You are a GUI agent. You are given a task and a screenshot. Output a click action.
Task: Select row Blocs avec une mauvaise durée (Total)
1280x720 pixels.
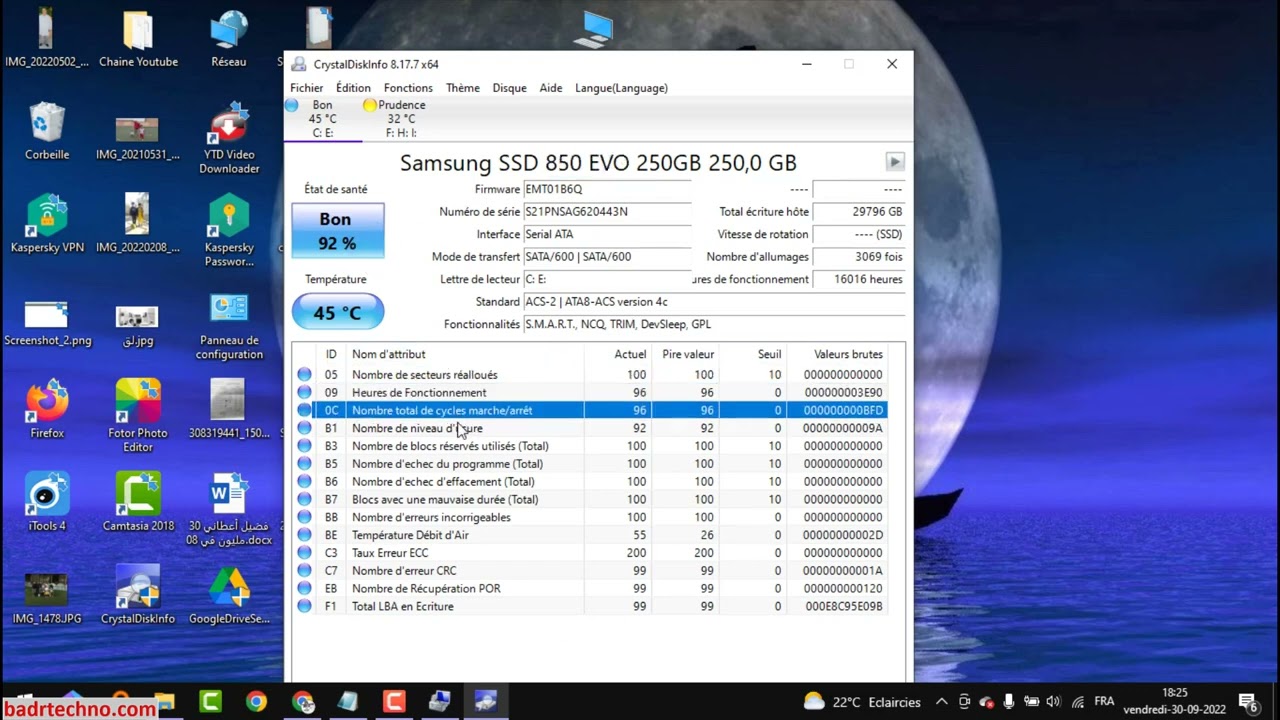pos(590,500)
